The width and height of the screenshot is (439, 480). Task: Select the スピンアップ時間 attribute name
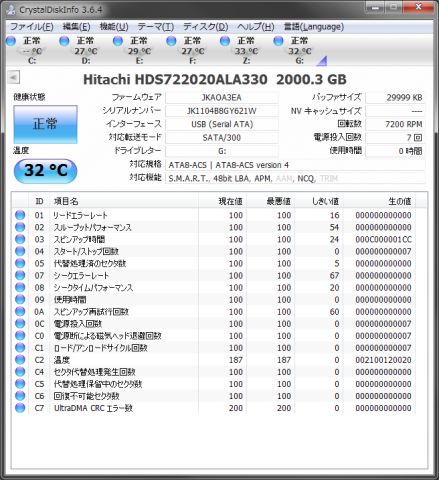[x=79, y=239]
